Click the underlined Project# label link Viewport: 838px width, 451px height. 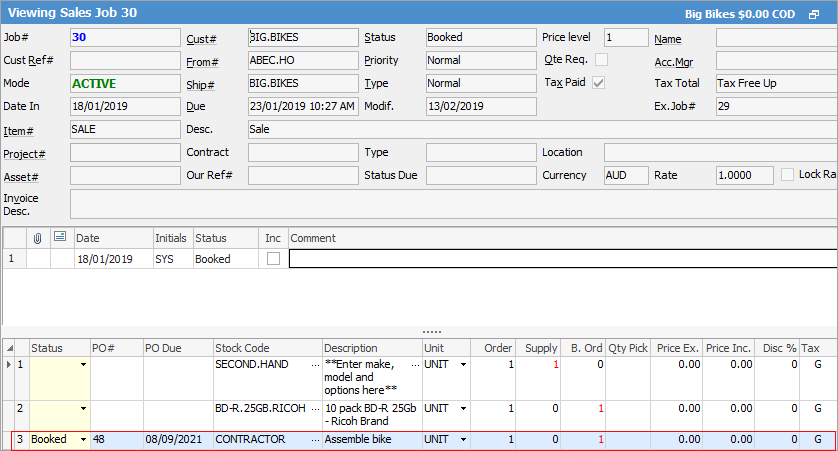pyautogui.click(x=24, y=153)
